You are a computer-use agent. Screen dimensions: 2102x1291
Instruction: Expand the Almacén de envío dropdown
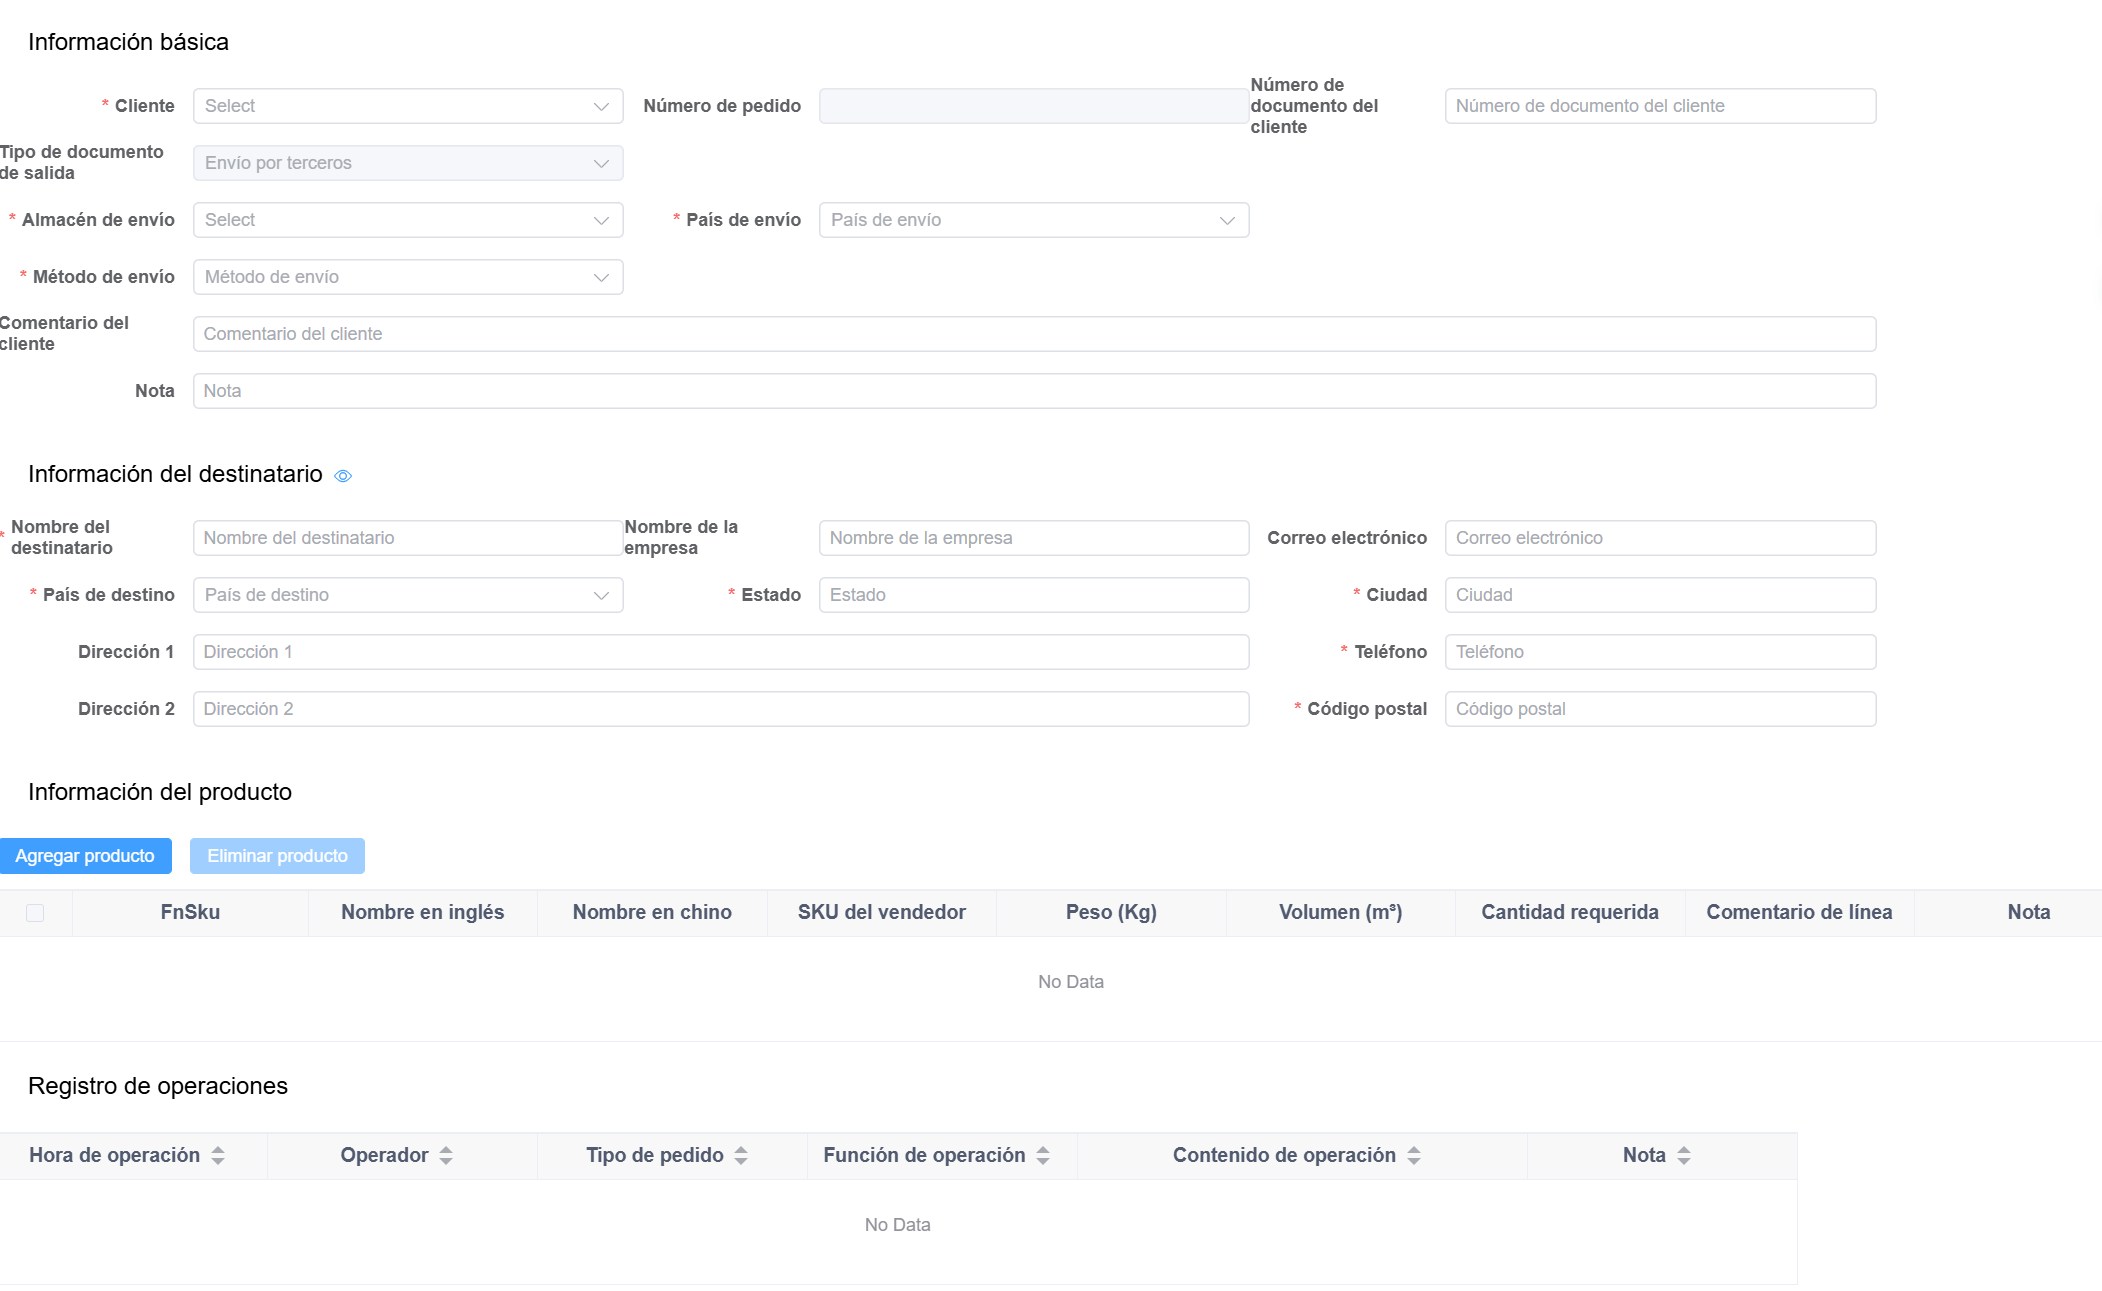(x=407, y=220)
